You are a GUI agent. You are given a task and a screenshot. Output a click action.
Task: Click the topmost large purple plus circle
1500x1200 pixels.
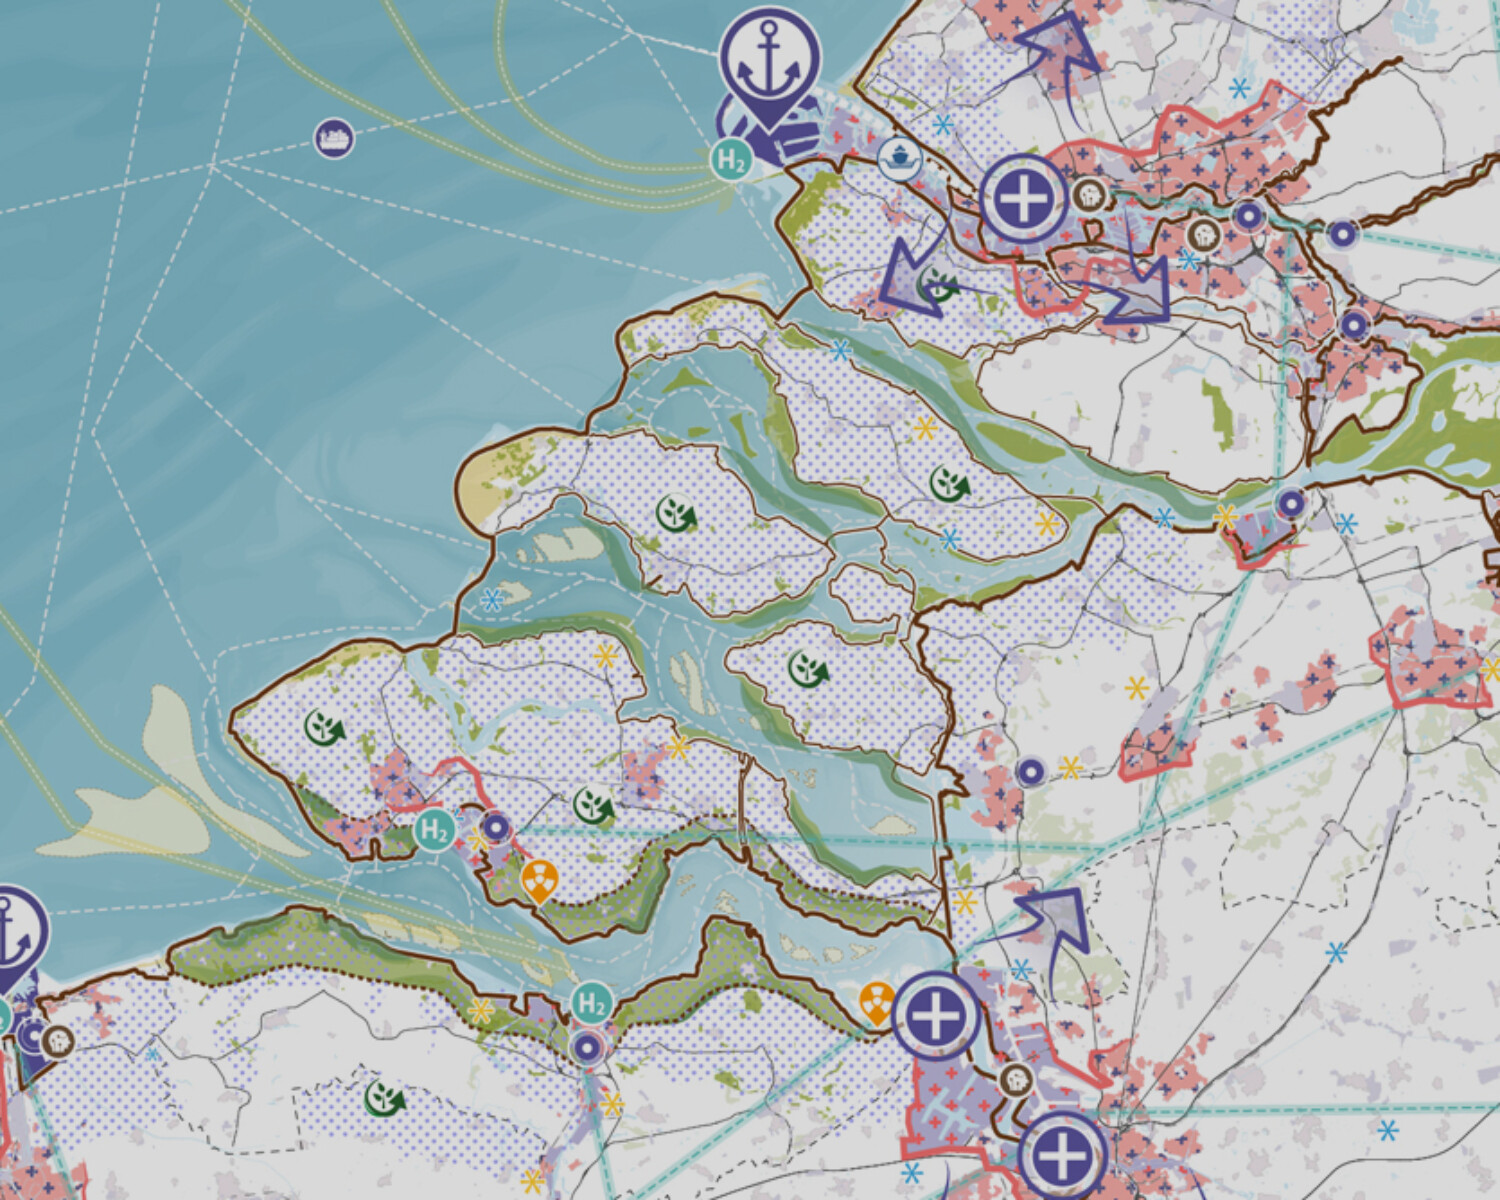[x=1024, y=199]
